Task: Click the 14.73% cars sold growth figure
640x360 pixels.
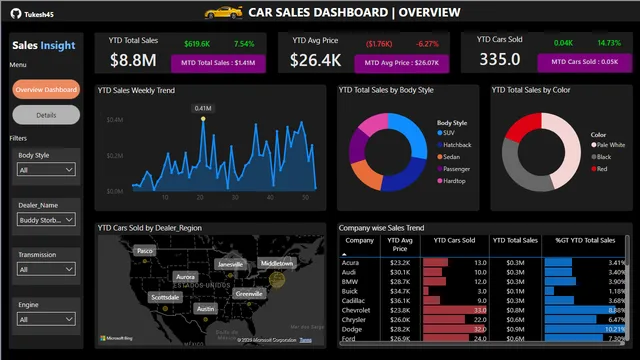Action: (609, 43)
